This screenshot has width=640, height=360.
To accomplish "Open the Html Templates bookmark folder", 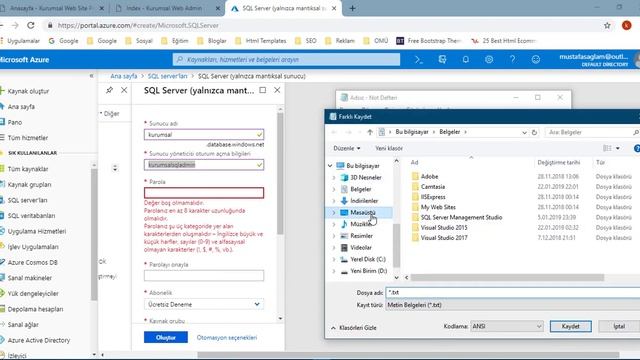I will pyautogui.click(x=261, y=41).
